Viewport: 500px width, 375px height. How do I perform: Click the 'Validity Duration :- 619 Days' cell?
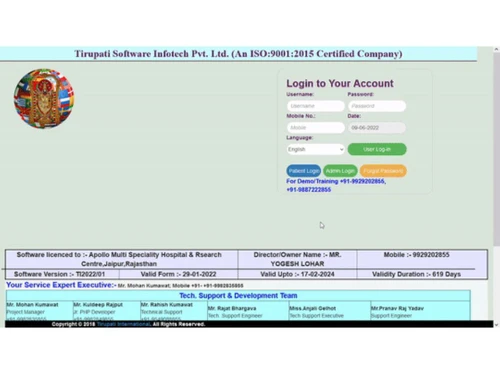click(422, 274)
